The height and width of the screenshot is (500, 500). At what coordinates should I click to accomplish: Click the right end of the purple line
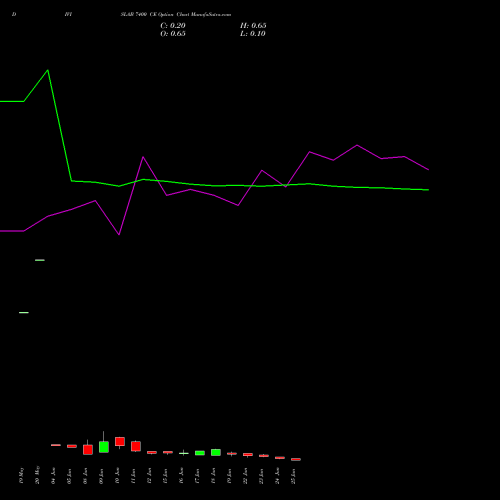[428, 170]
